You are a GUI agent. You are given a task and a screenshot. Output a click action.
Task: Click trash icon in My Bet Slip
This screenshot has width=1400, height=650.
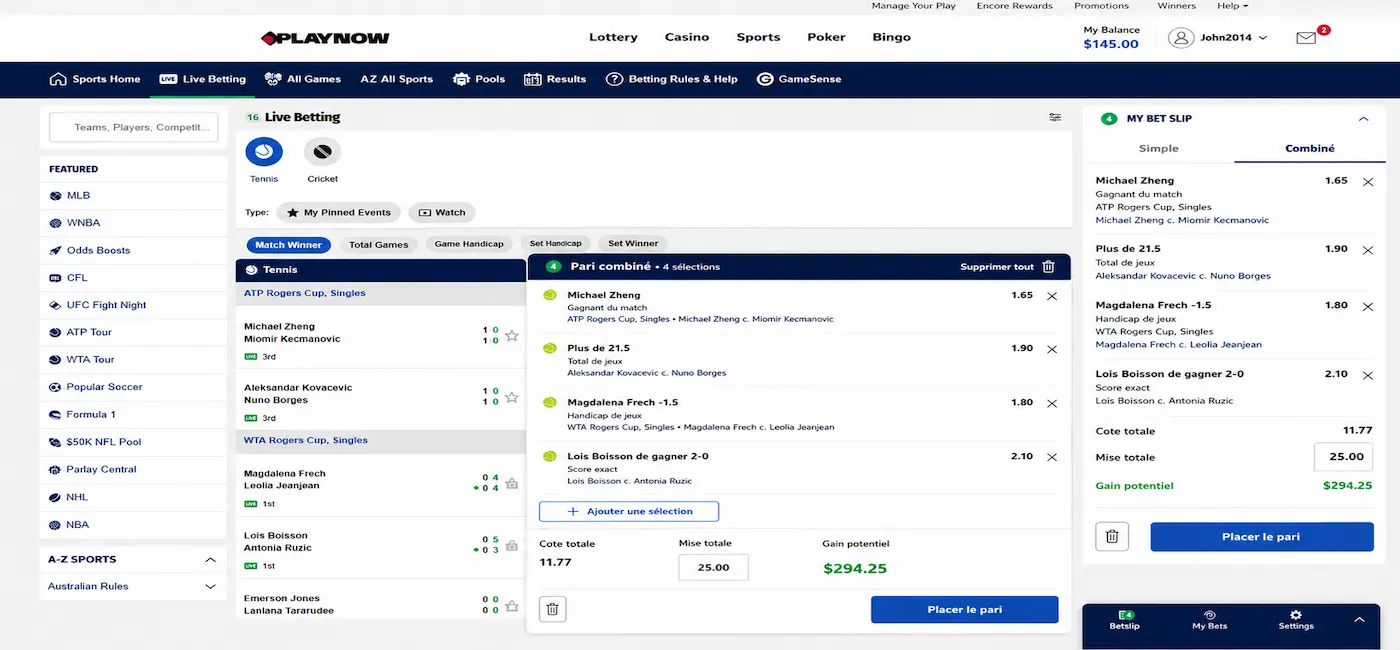1112,537
